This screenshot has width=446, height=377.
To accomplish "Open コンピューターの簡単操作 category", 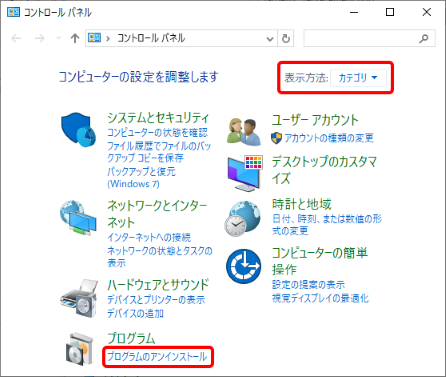I will pyautogui.click(x=320, y=261).
